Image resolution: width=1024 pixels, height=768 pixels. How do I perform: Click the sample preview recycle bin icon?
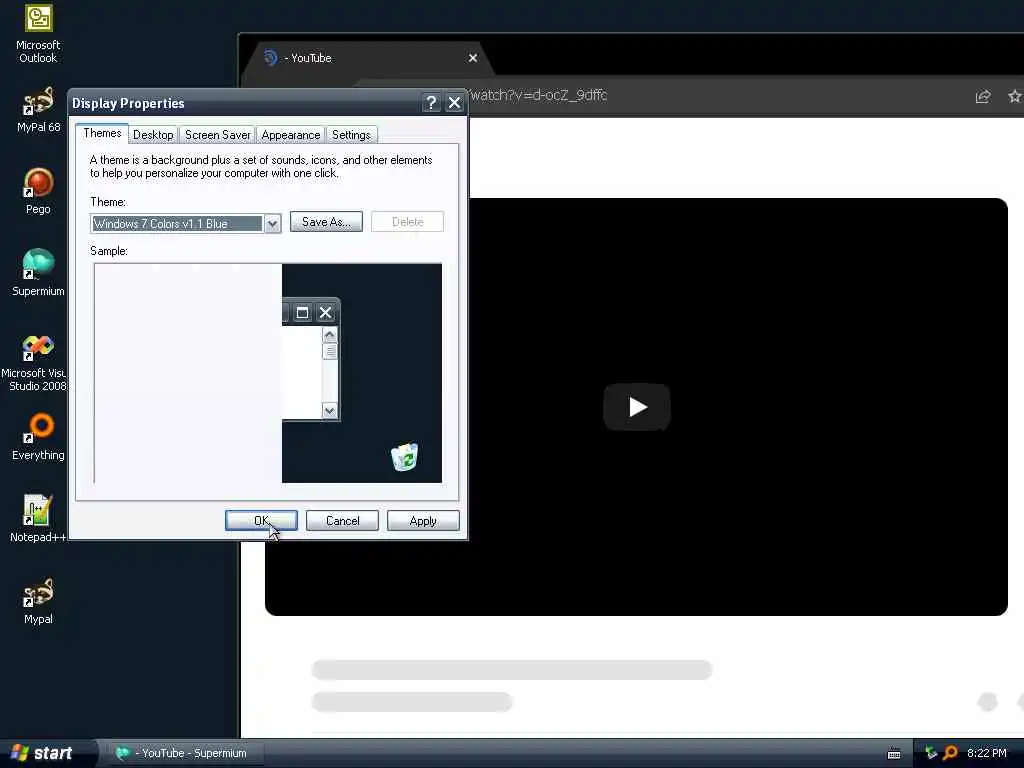[405, 456]
